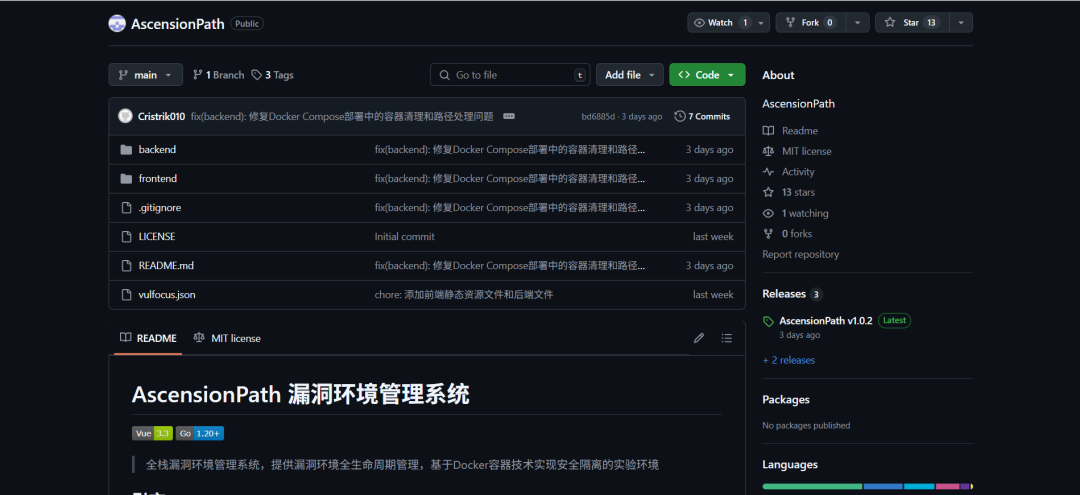
Task: Click the LICENSE file icon
Action: 126,236
